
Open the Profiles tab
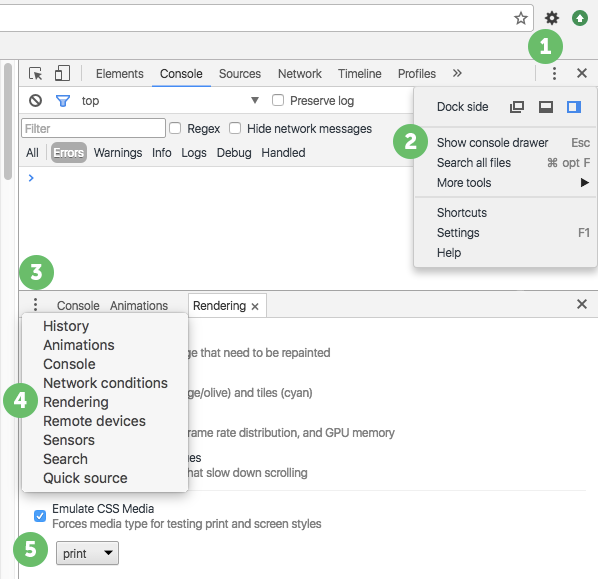click(x=417, y=74)
